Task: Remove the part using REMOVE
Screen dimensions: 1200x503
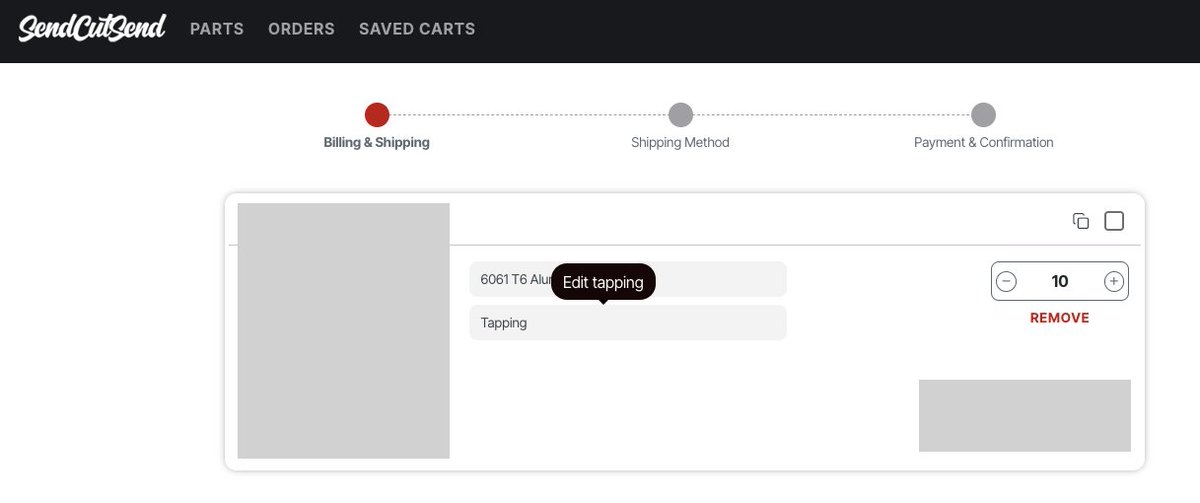Action: [x=1060, y=318]
